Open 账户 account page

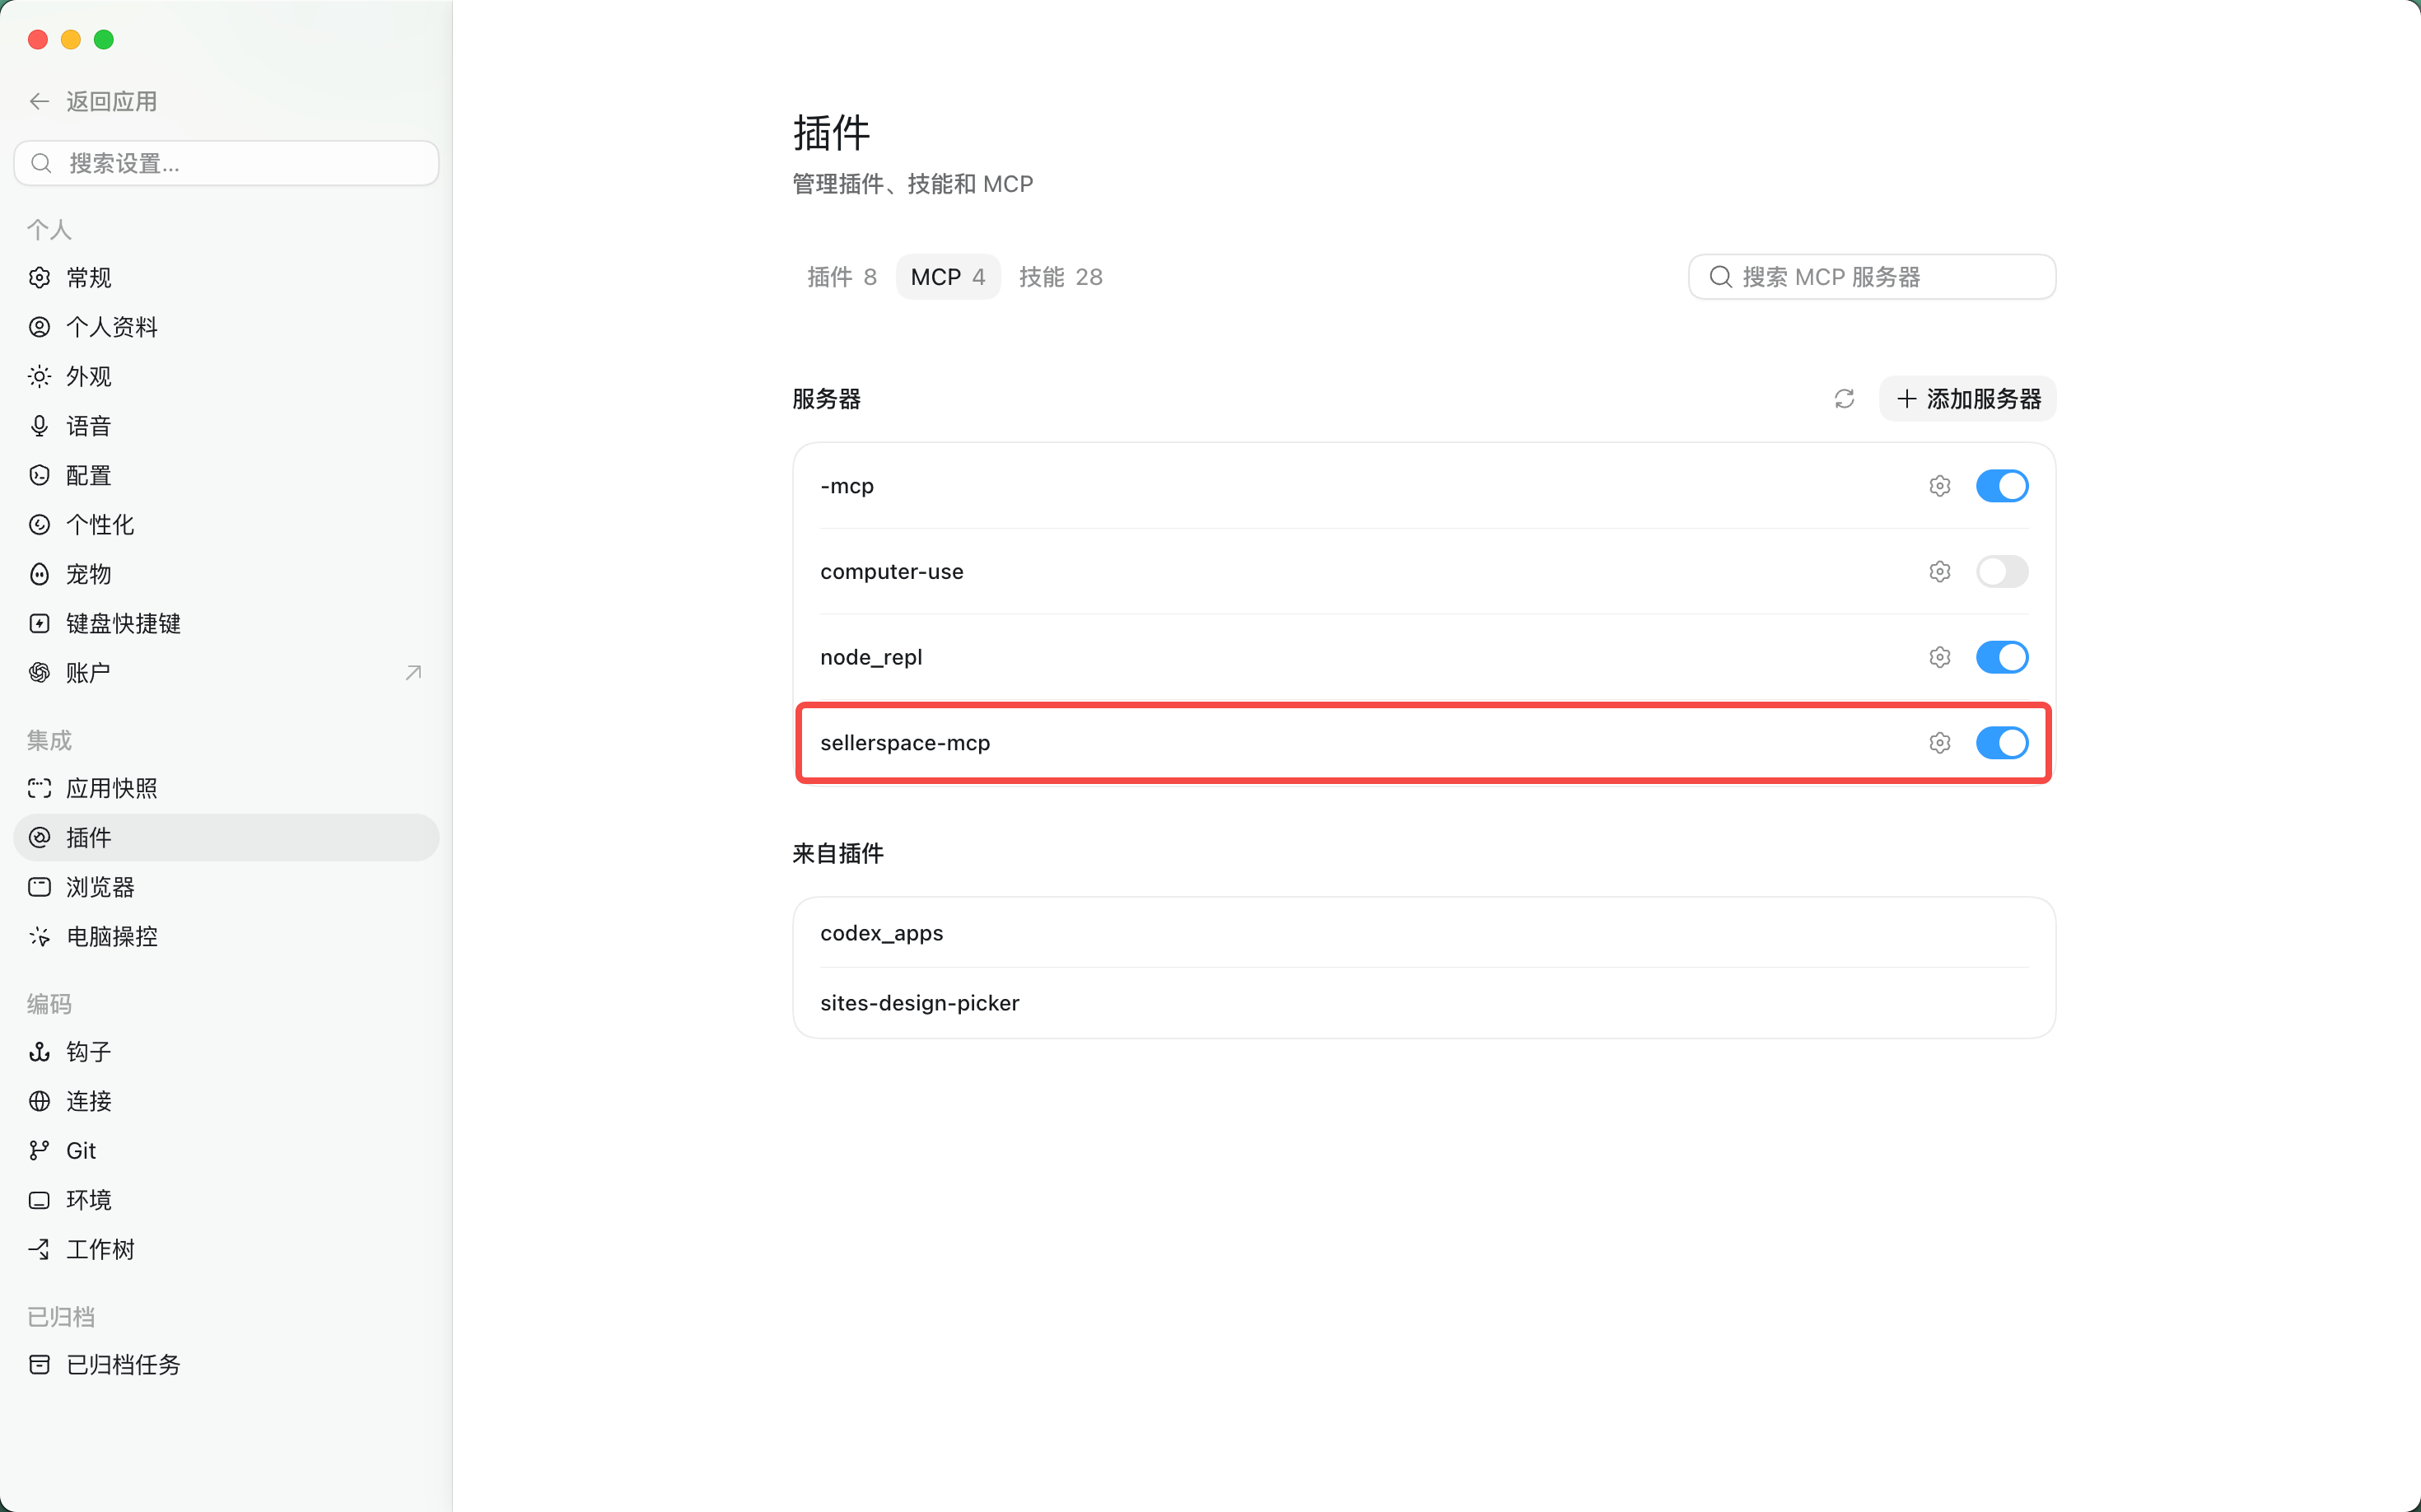pos(226,673)
